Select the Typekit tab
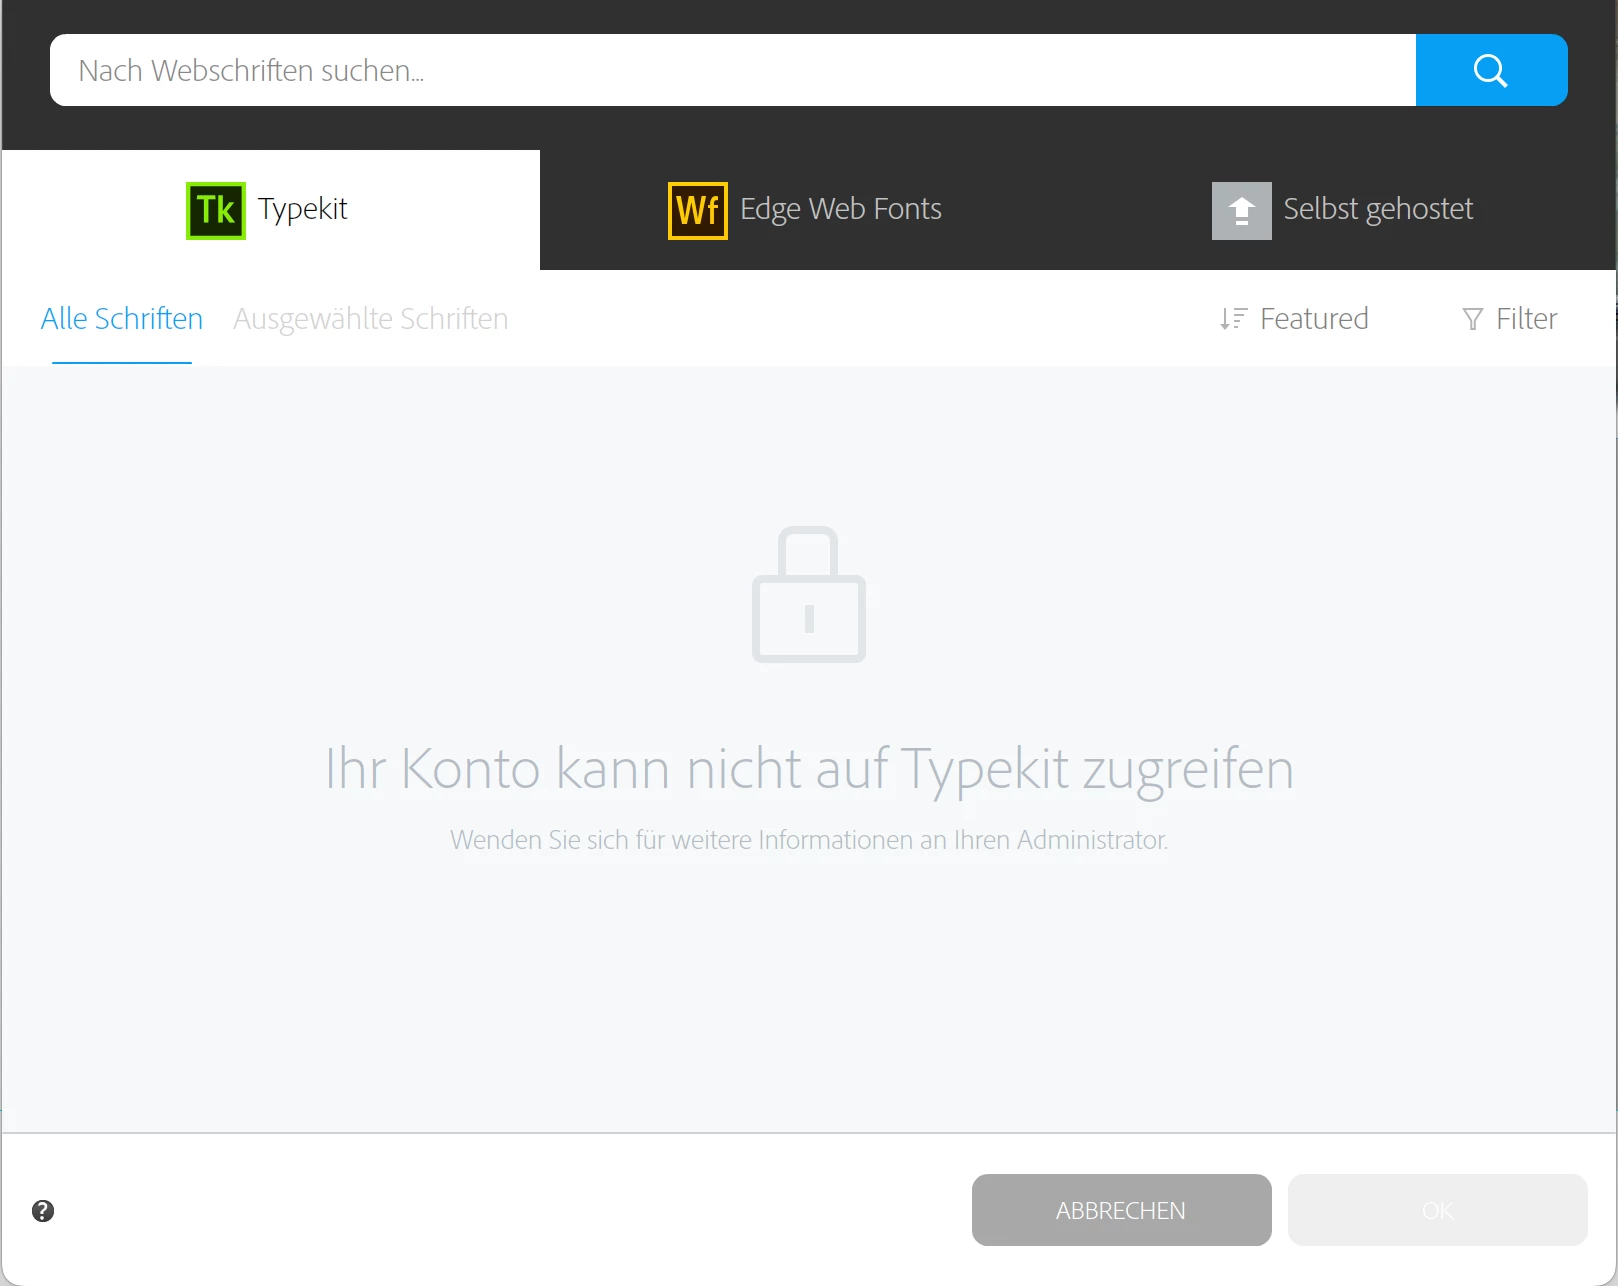Image resolution: width=1618 pixels, height=1286 pixels. tap(270, 210)
